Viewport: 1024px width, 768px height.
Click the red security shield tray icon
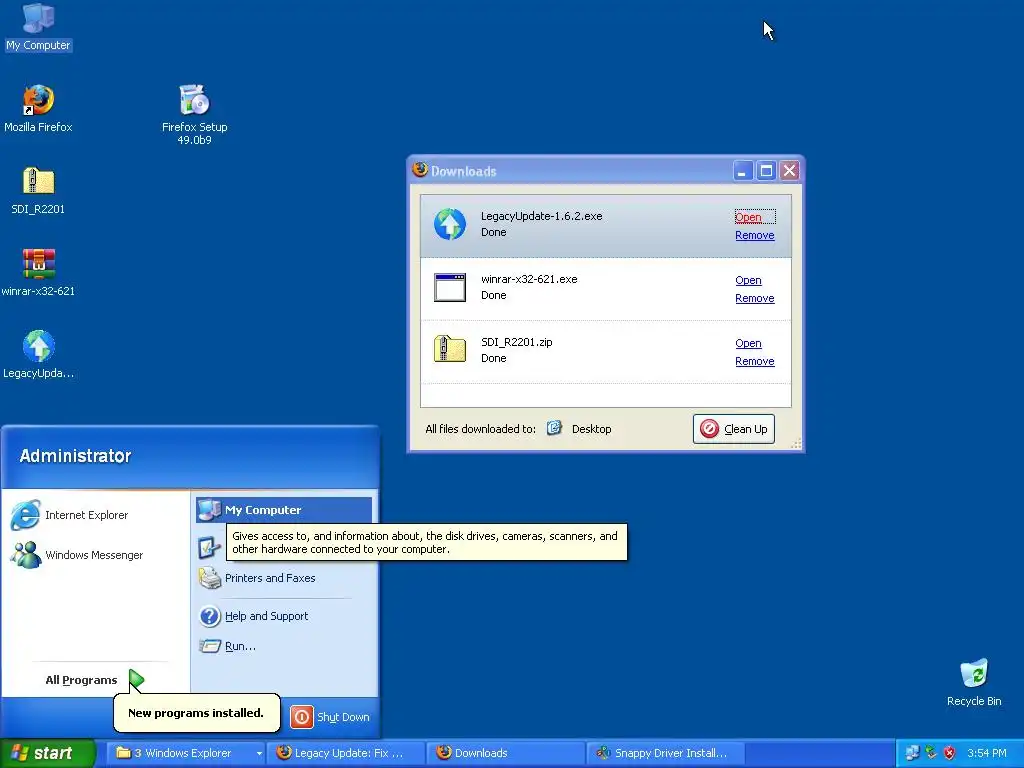tap(950, 753)
